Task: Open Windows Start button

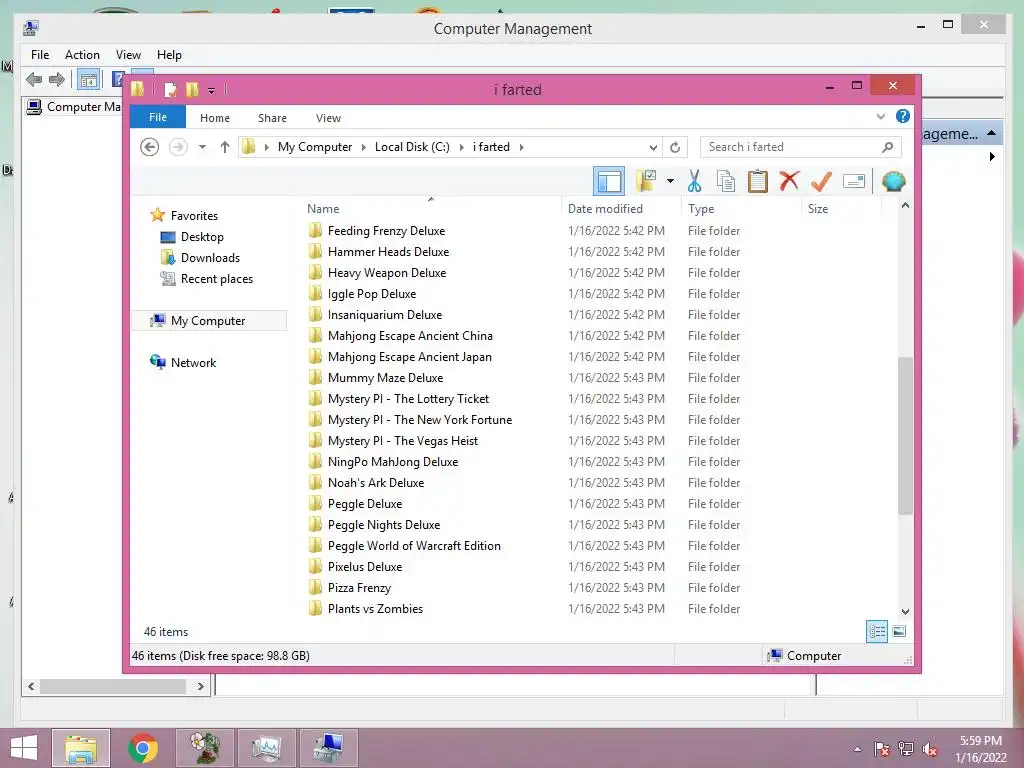Action: tap(24, 748)
